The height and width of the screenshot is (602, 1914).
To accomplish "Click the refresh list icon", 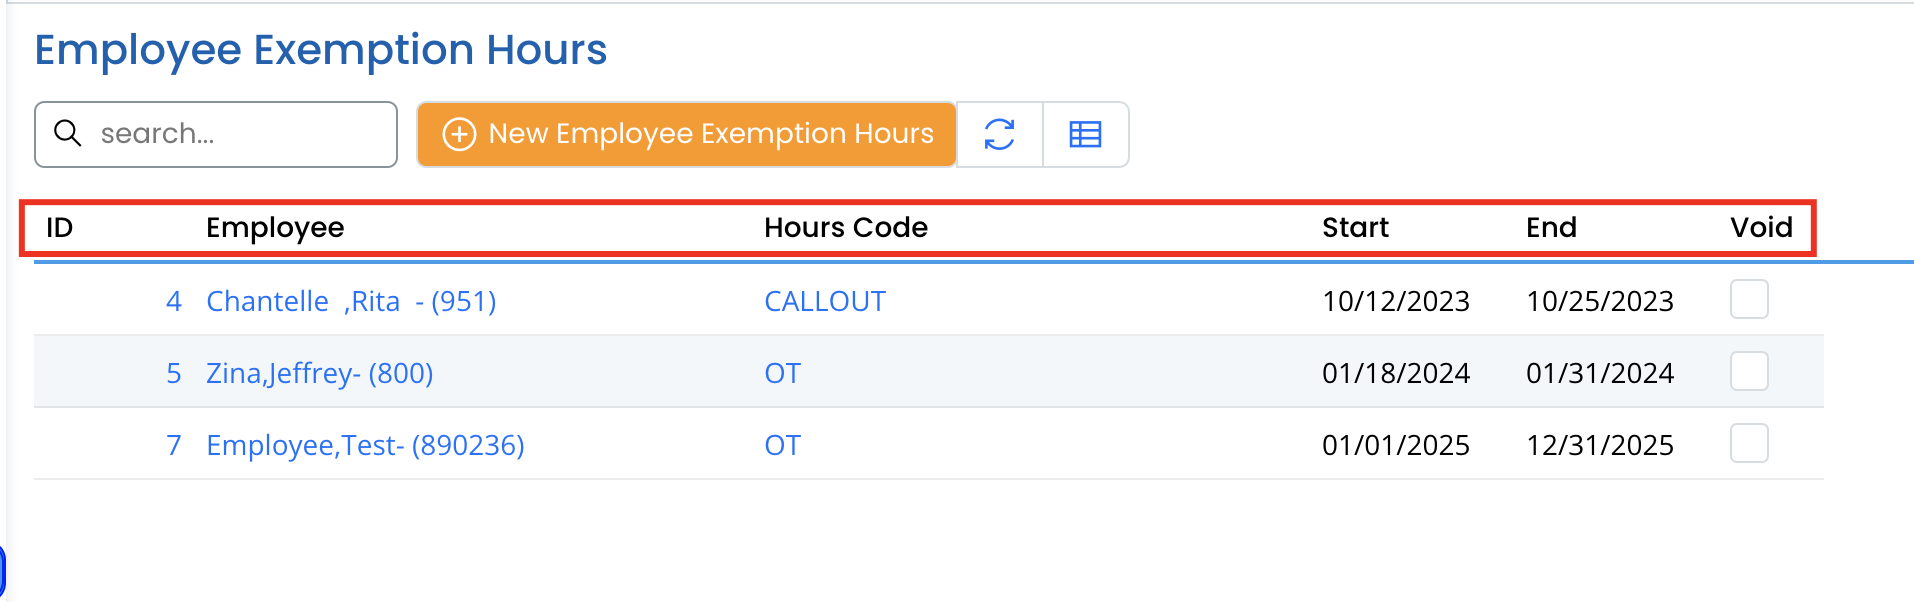I will click(999, 134).
